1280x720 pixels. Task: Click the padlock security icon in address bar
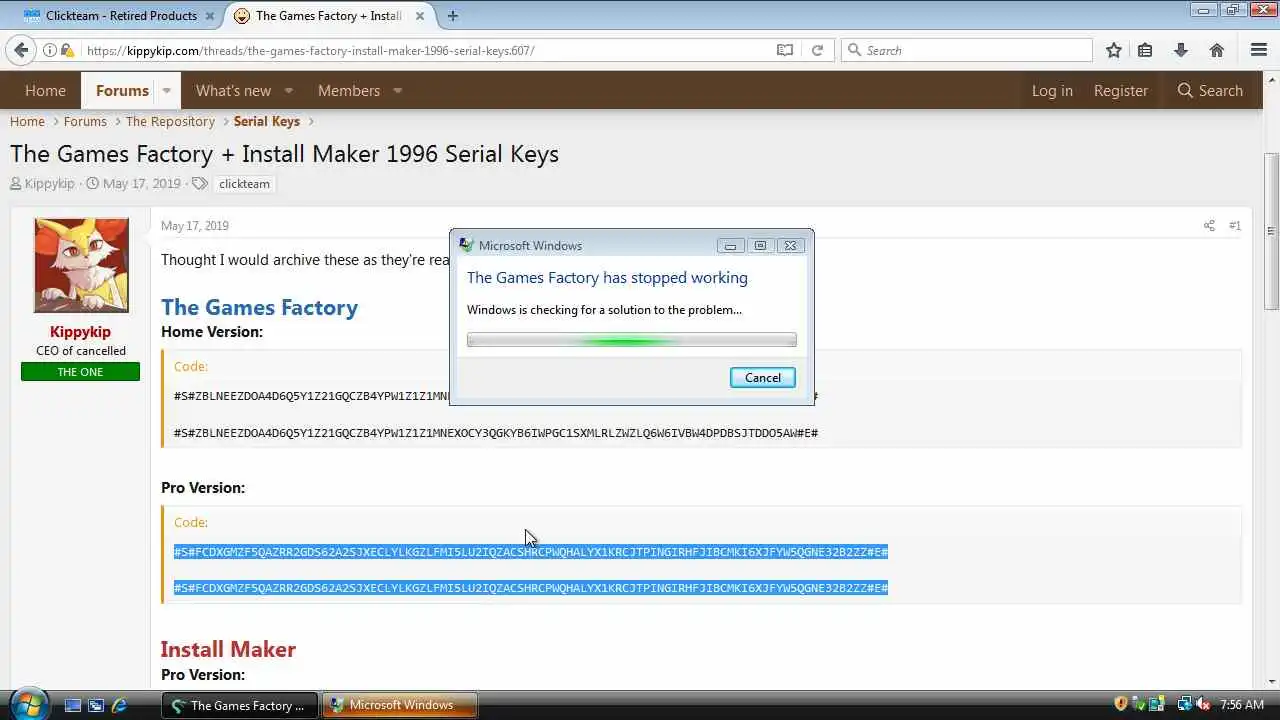[66, 50]
